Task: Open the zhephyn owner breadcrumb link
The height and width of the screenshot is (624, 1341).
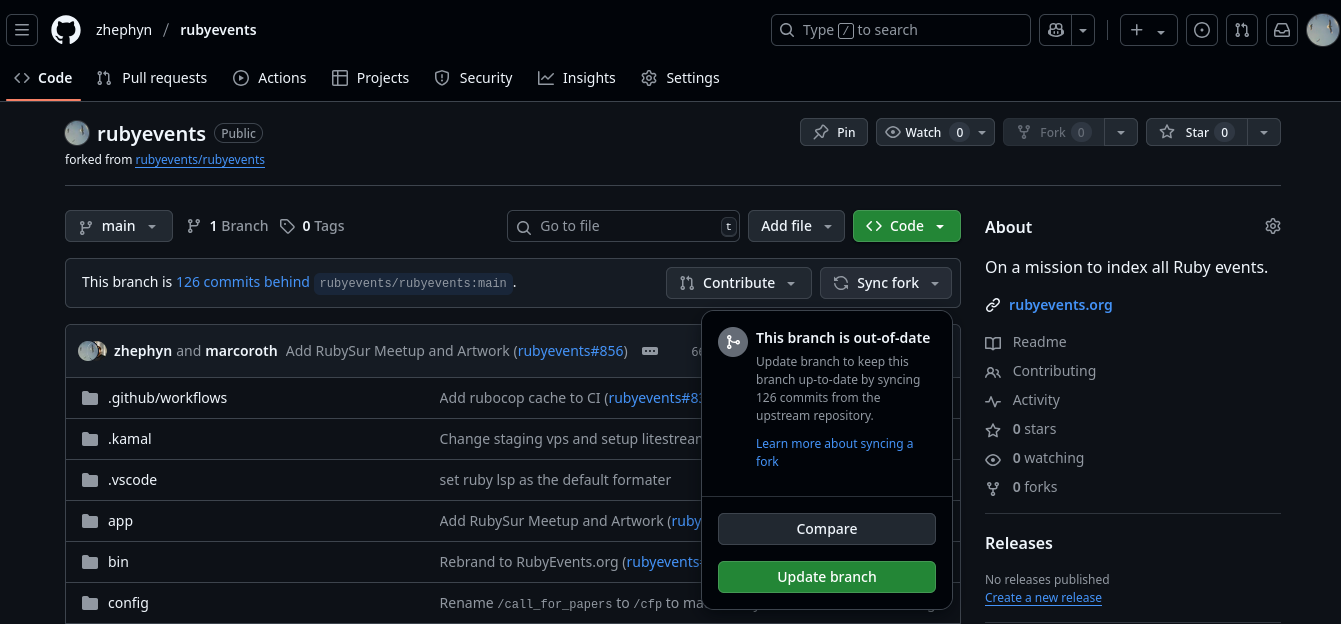Action: point(124,30)
